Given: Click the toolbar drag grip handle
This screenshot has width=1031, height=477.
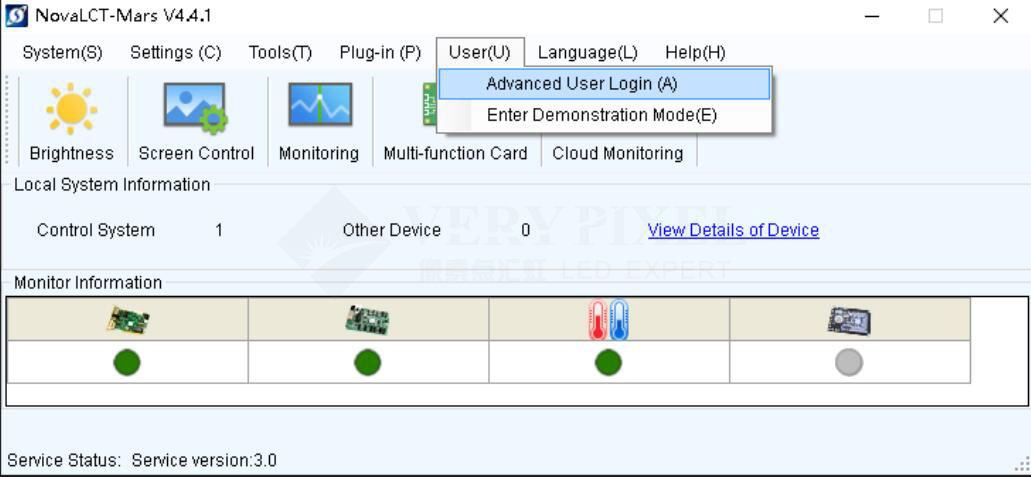Looking at the screenshot, I should coord(8,120).
